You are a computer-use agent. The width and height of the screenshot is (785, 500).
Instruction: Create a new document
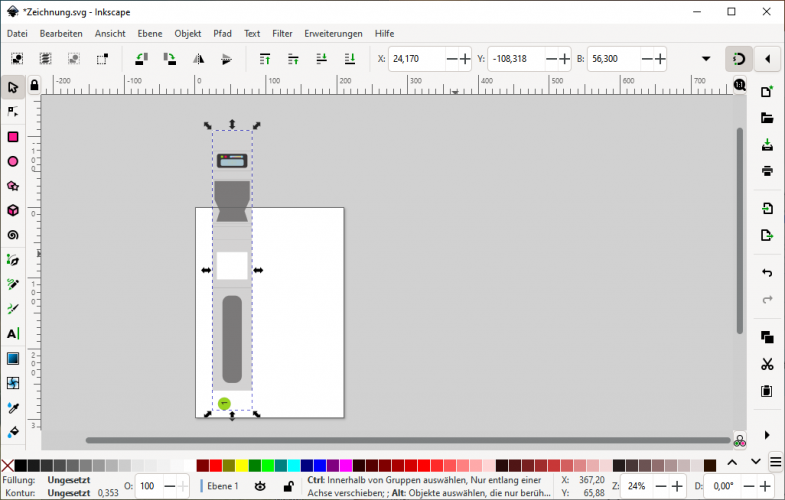pyautogui.click(x=767, y=92)
